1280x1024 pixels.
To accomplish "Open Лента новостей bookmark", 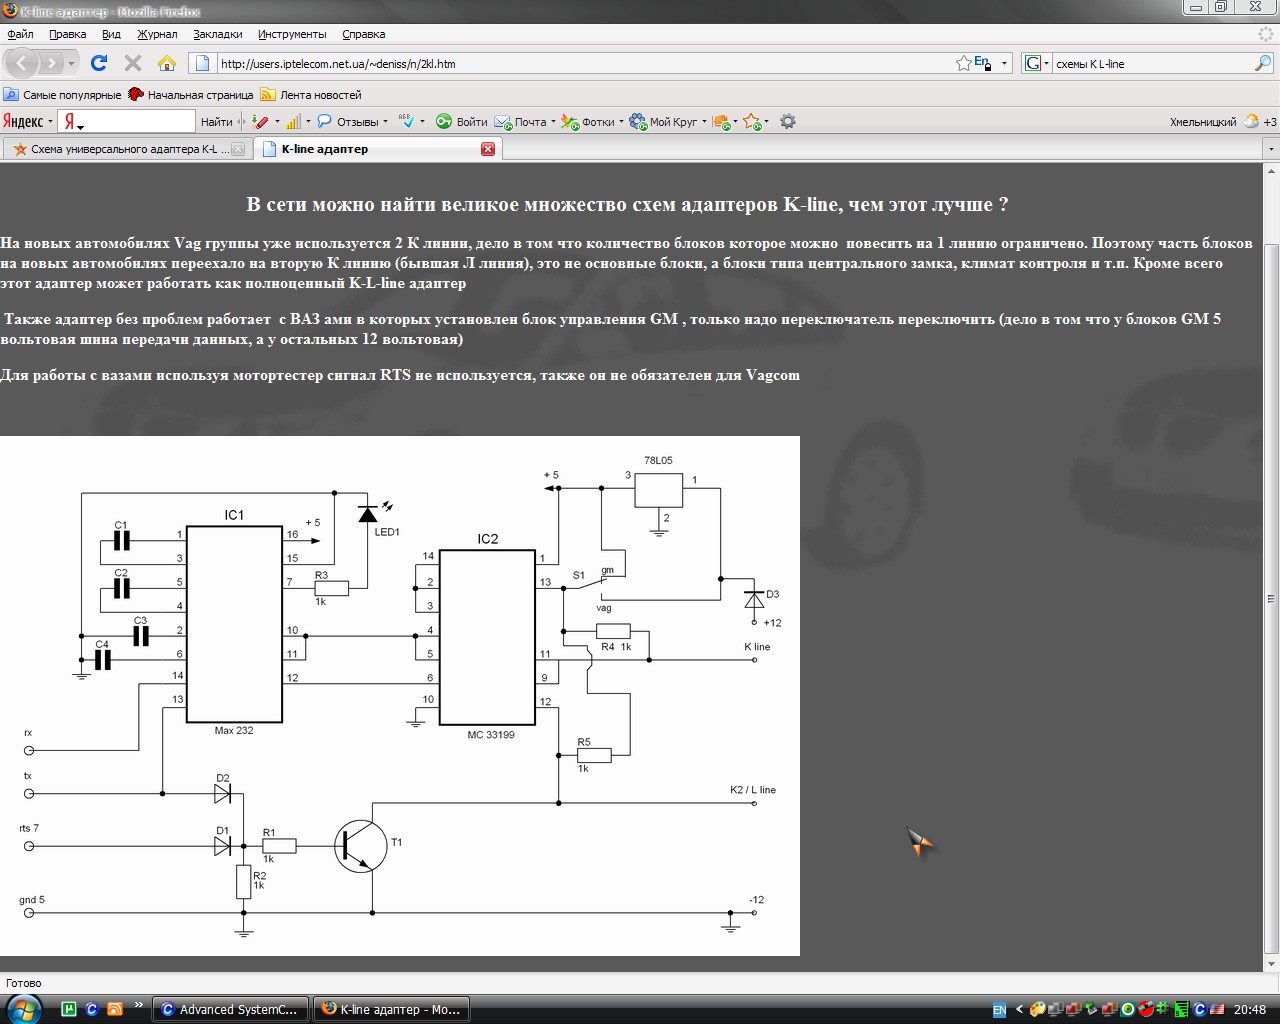I will click(311, 95).
